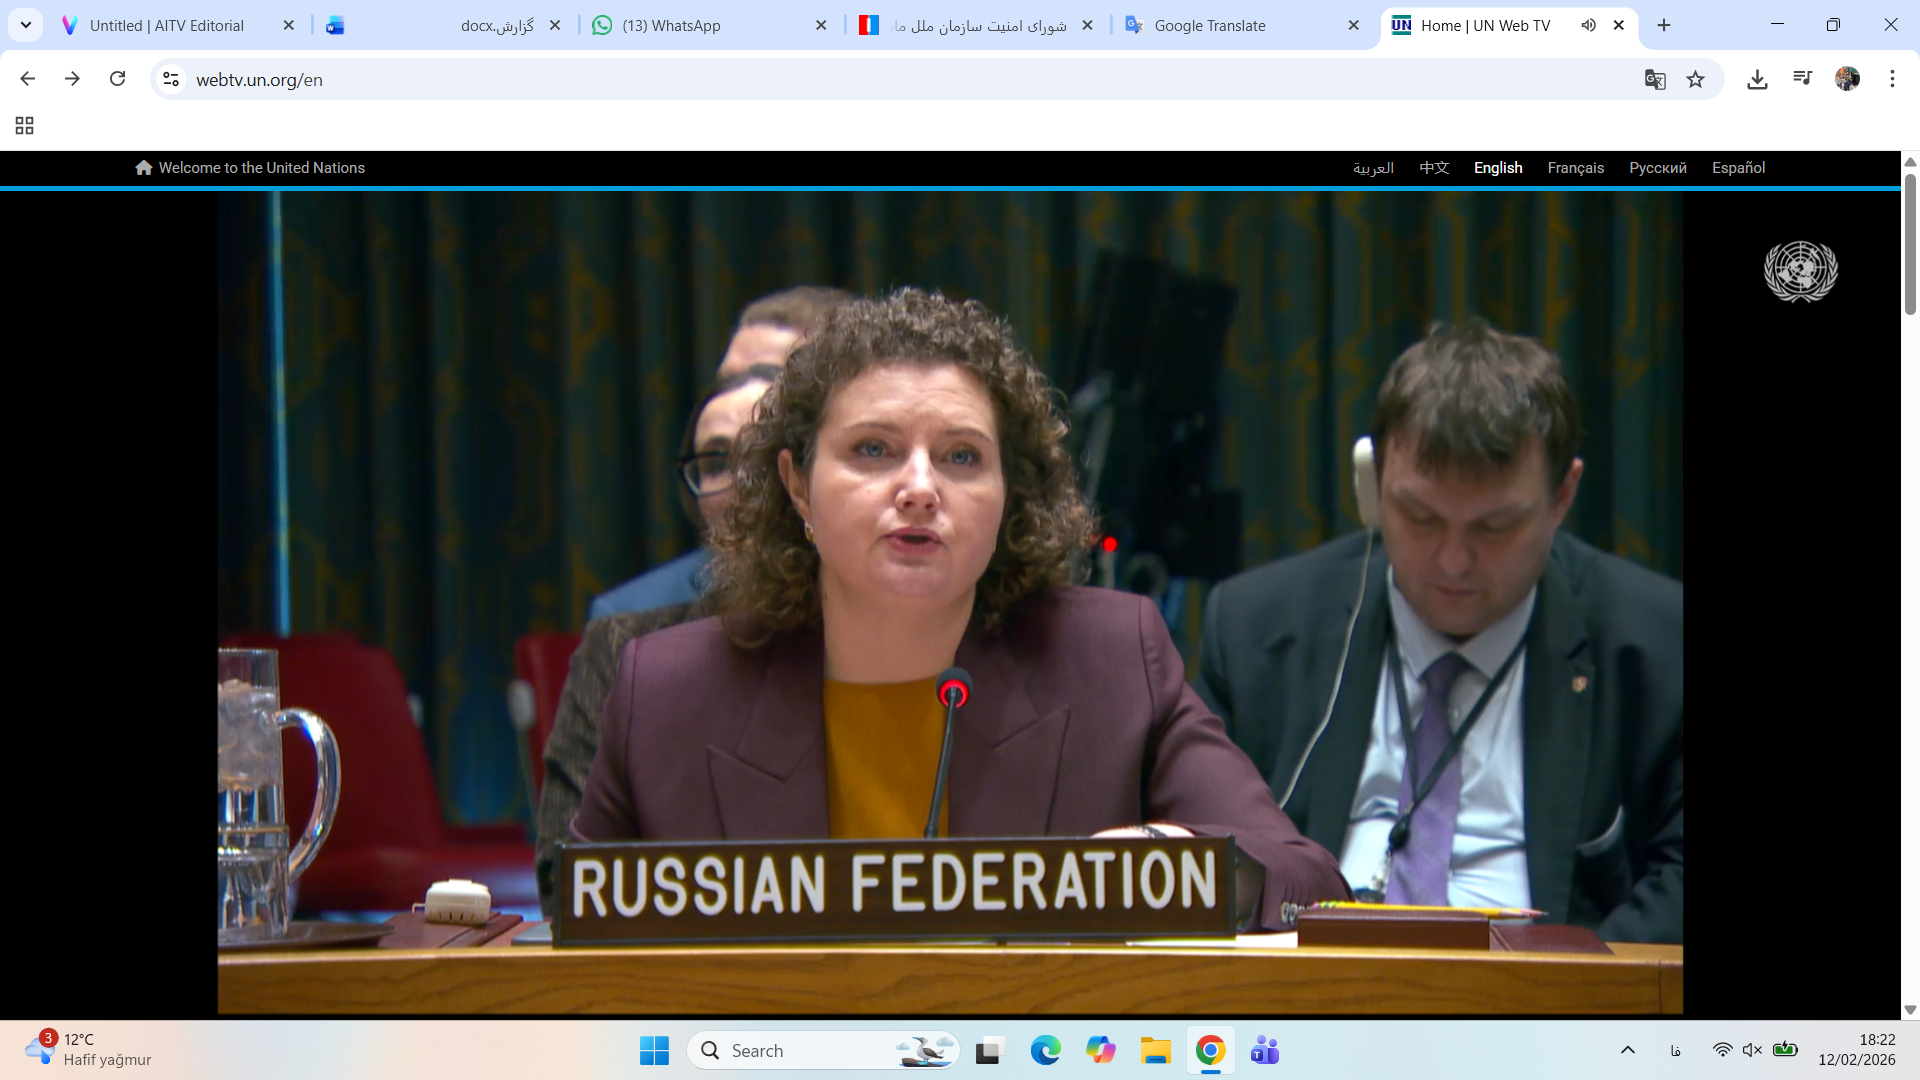This screenshot has width=1920, height=1080.
Task: Select the Français language link
Action: [1575, 168]
